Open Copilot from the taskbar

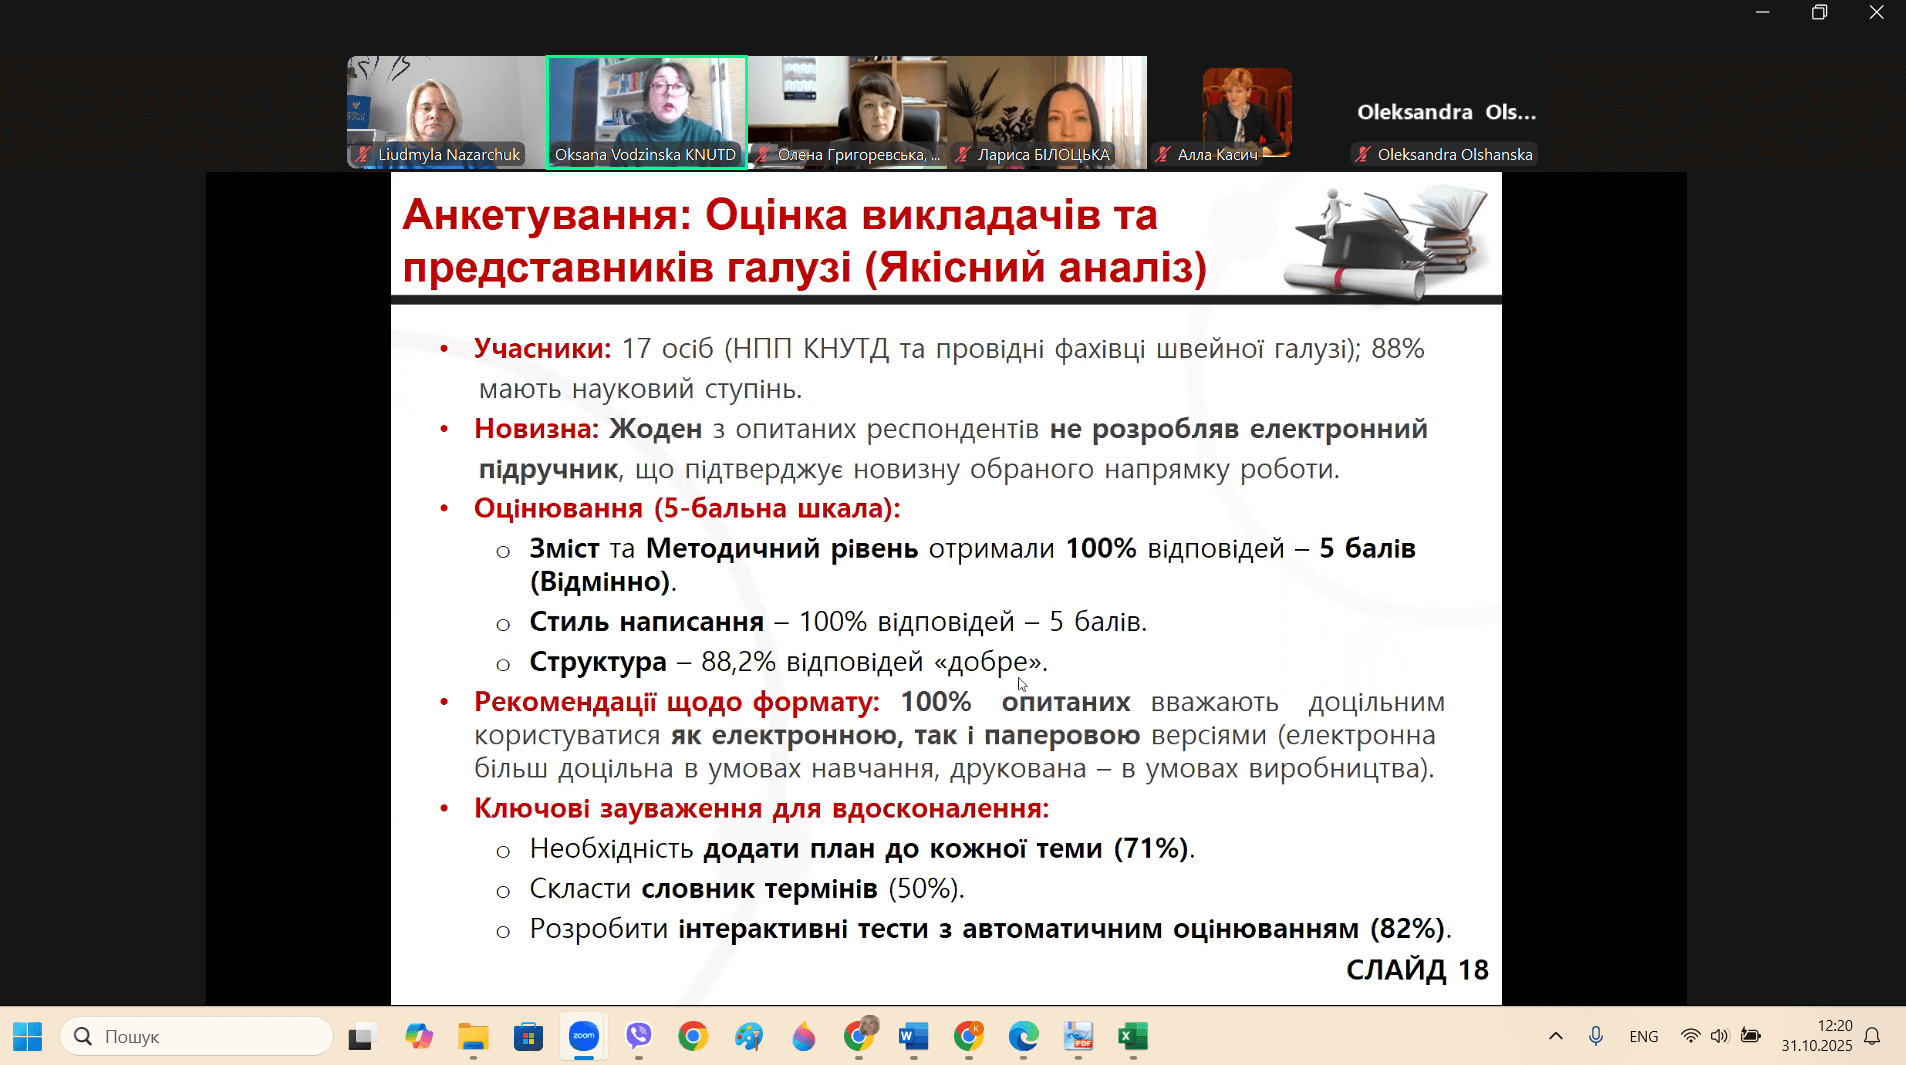[418, 1037]
